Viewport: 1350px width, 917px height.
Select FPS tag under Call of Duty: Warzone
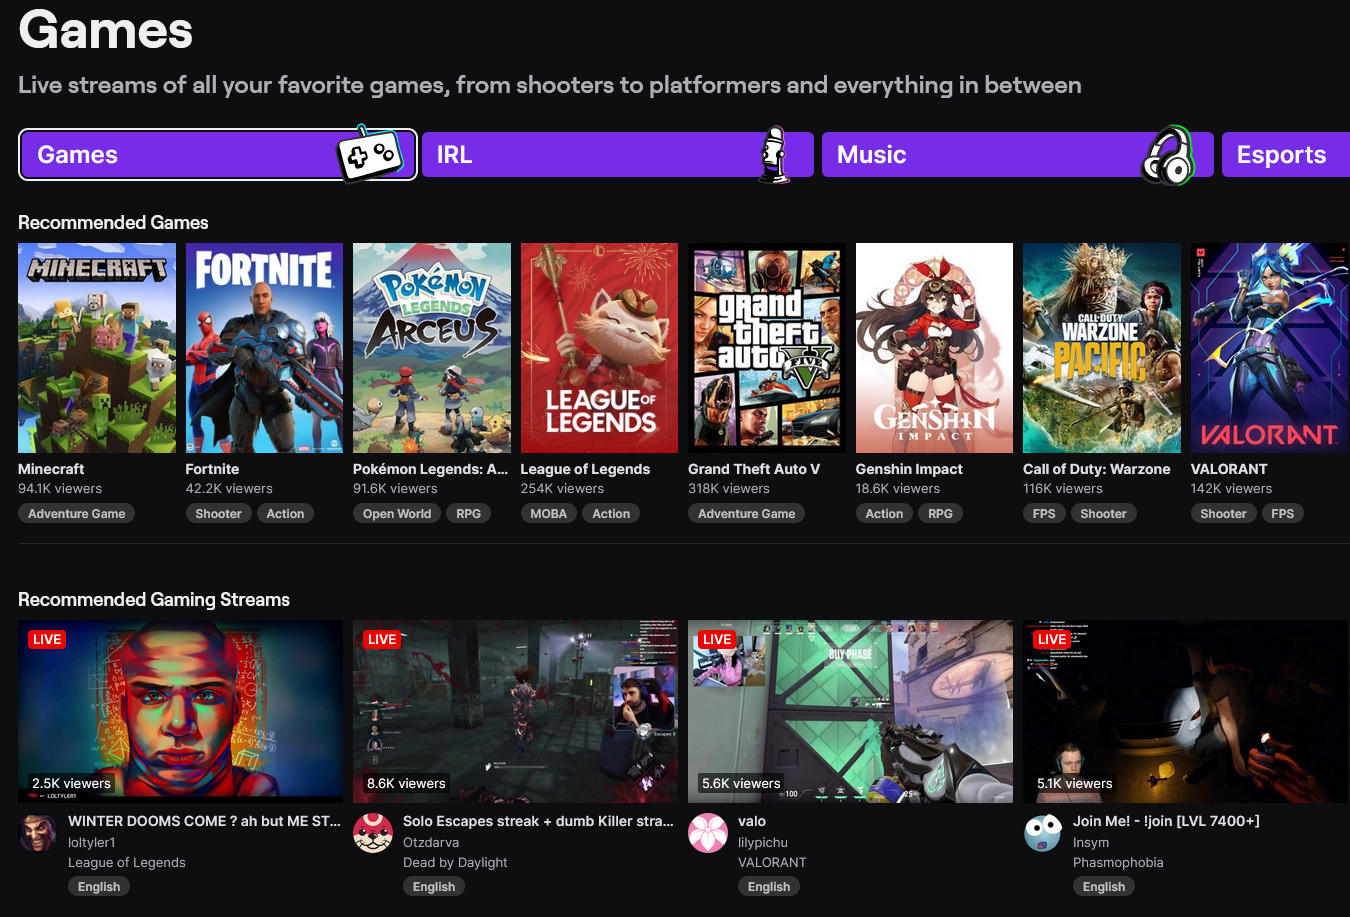(x=1044, y=514)
